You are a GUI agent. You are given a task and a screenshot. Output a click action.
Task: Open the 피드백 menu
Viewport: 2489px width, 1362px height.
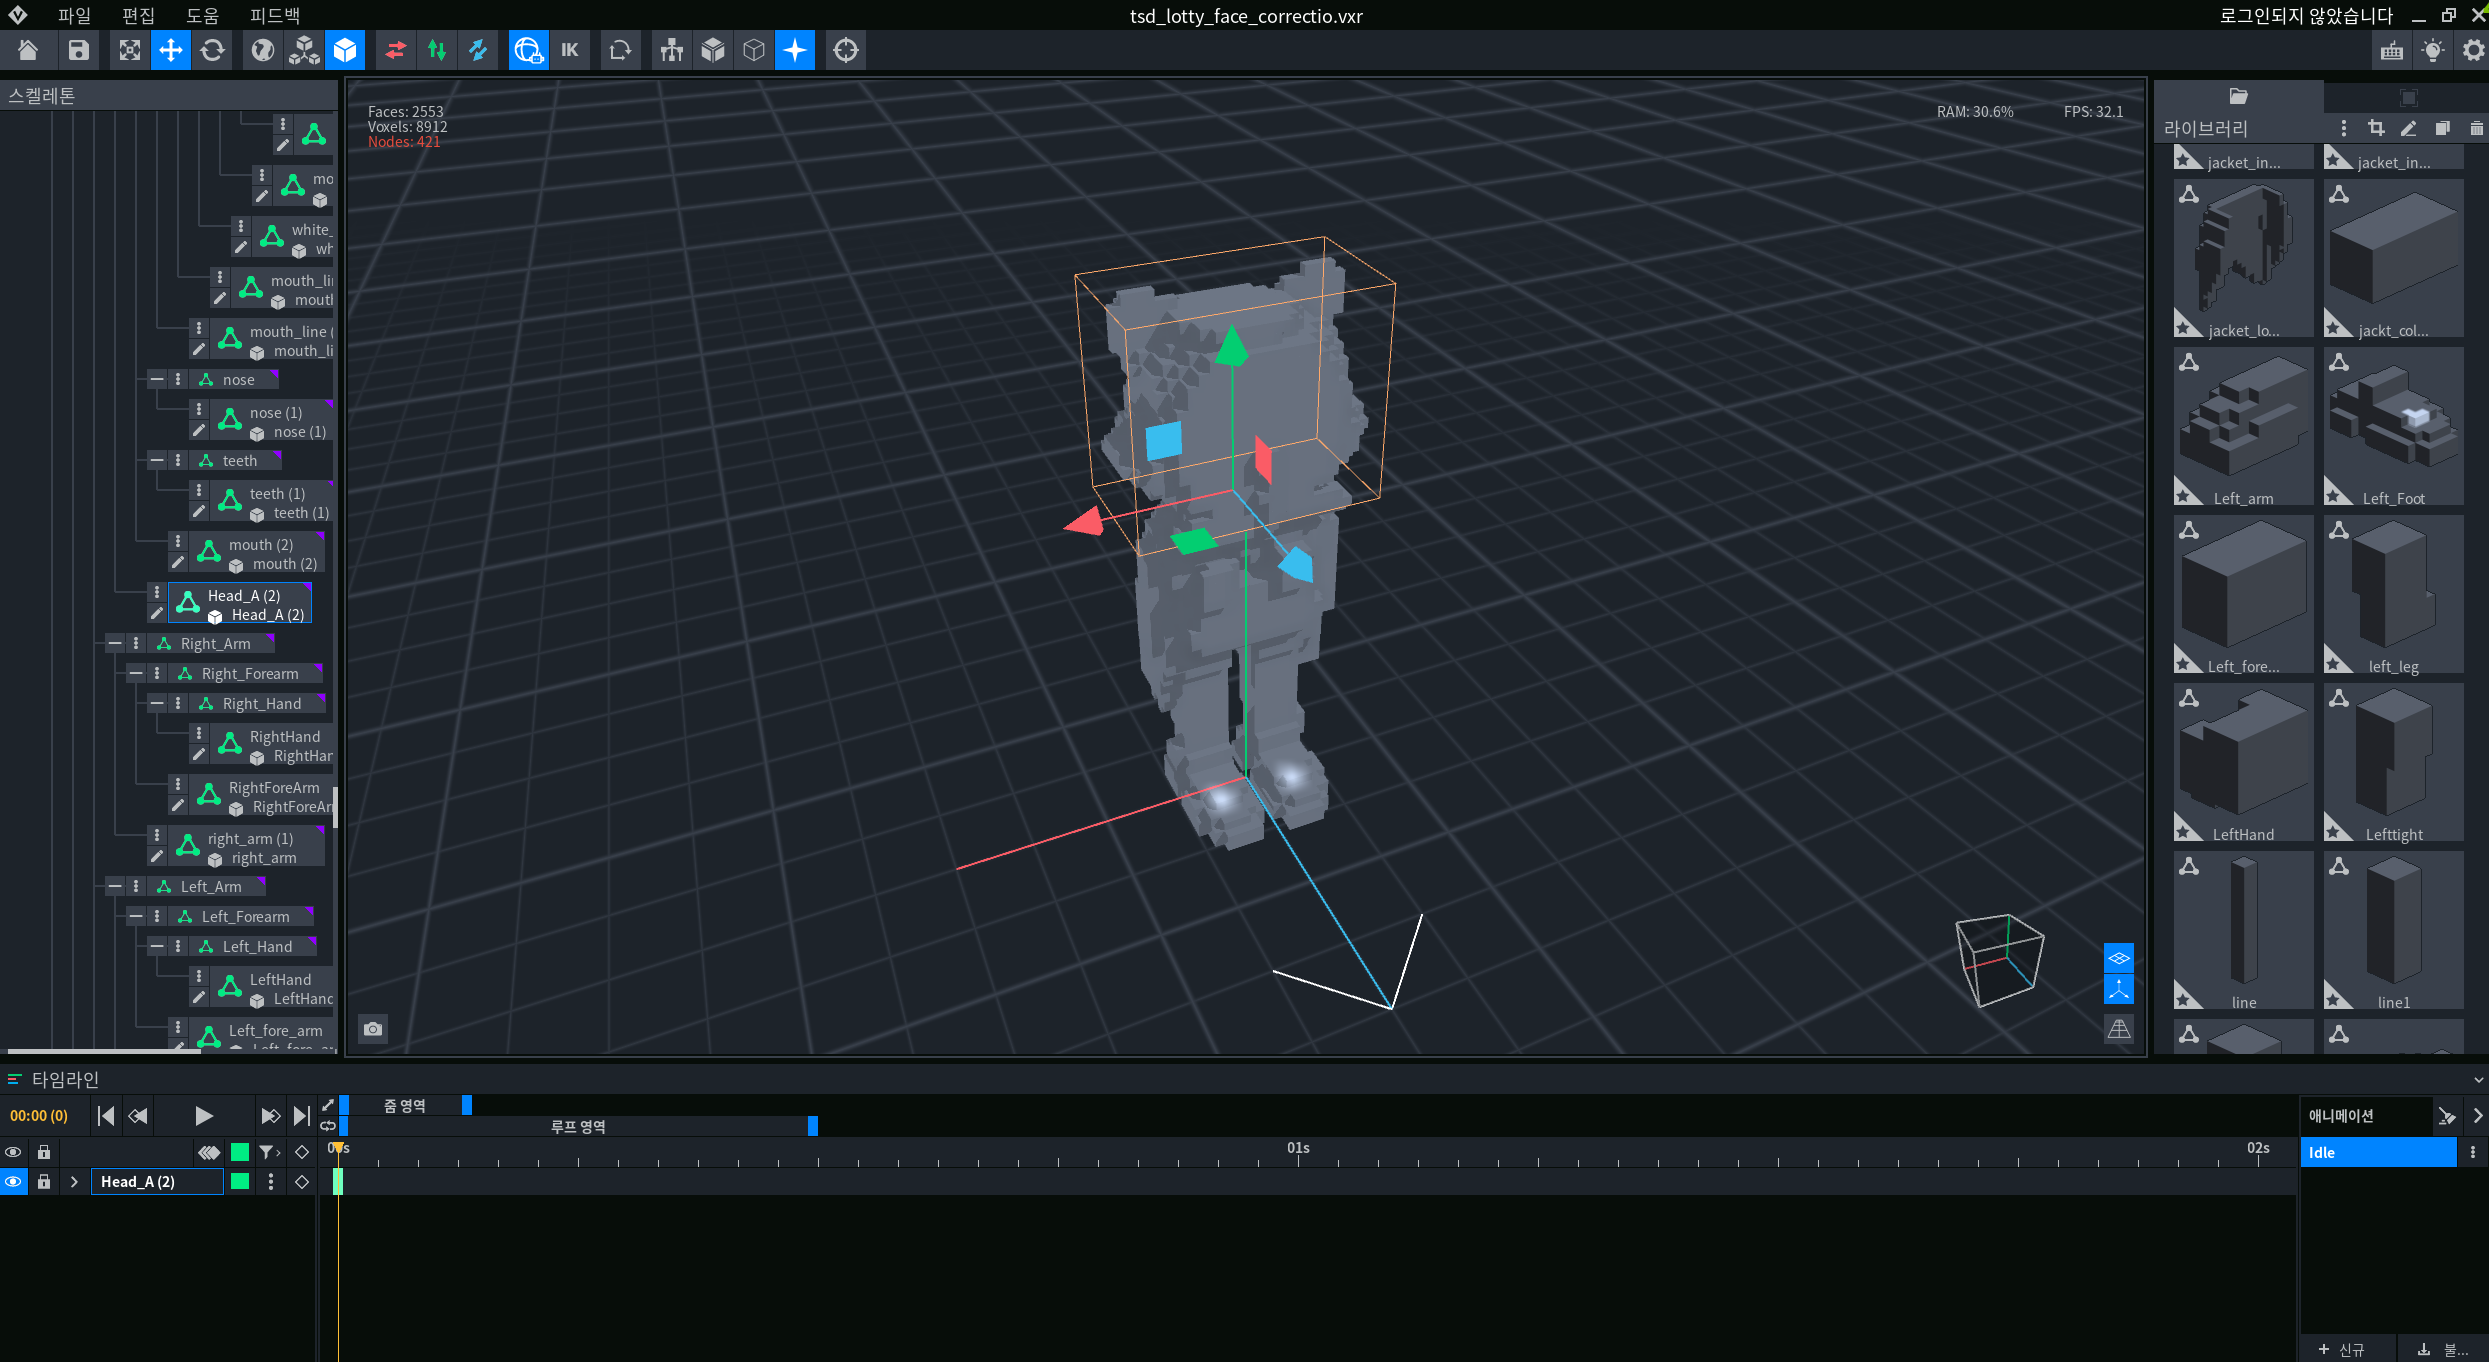tap(275, 15)
